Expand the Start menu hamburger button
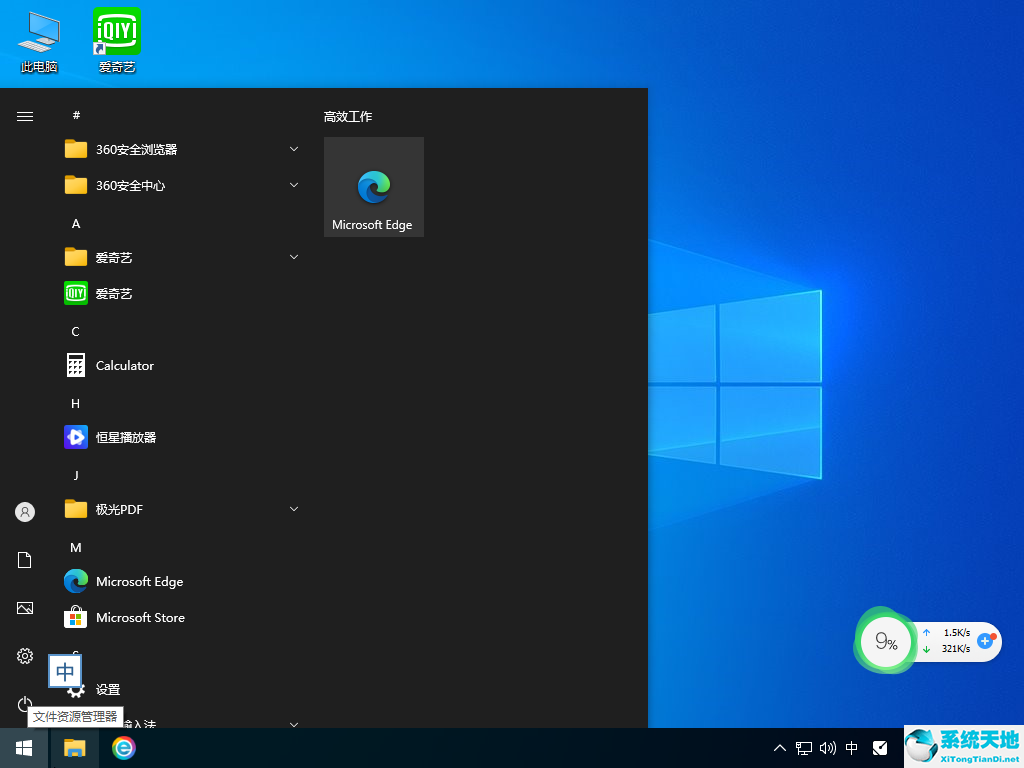The height and width of the screenshot is (768, 1024). click(x=25, y=116)
